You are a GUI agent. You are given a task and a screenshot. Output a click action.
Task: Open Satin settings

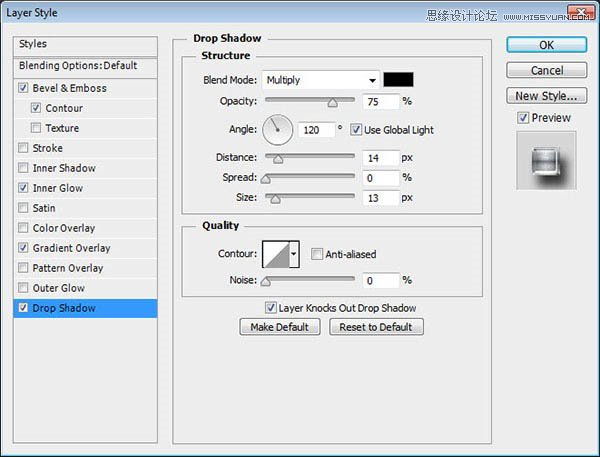click(x=44, y=208)
